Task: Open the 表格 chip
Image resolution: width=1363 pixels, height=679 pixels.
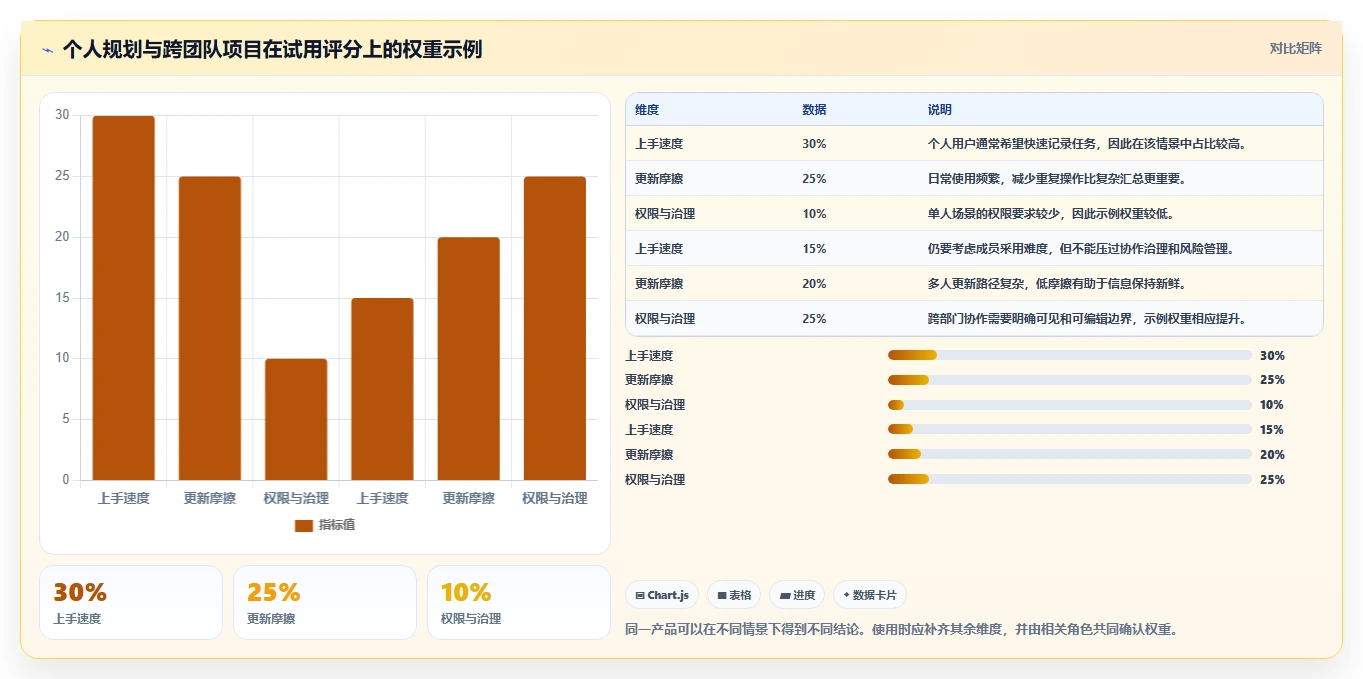Action: (734, 595)
